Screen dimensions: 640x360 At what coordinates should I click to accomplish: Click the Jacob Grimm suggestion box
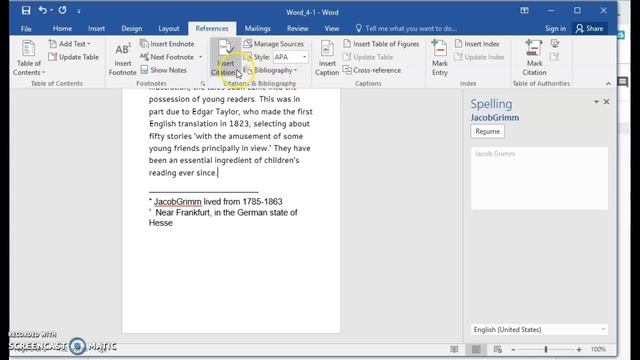click(539, 178)
